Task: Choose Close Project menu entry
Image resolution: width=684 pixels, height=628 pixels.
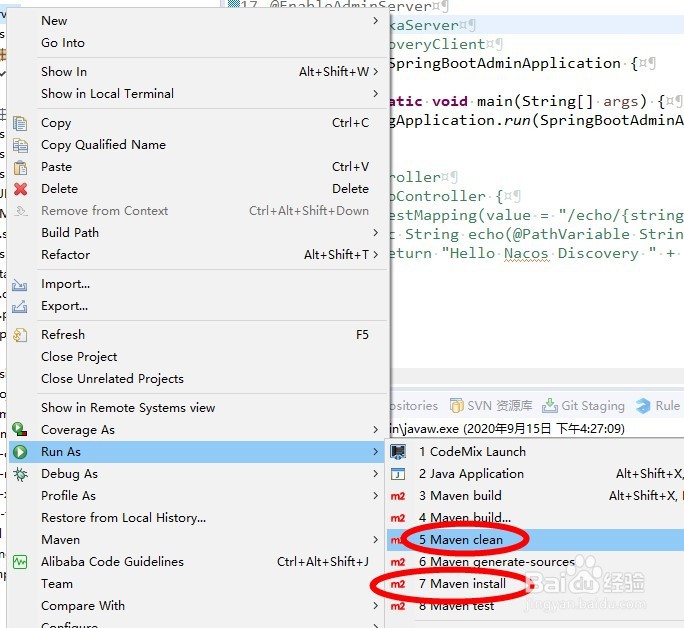Action: (x=79, y=357)
